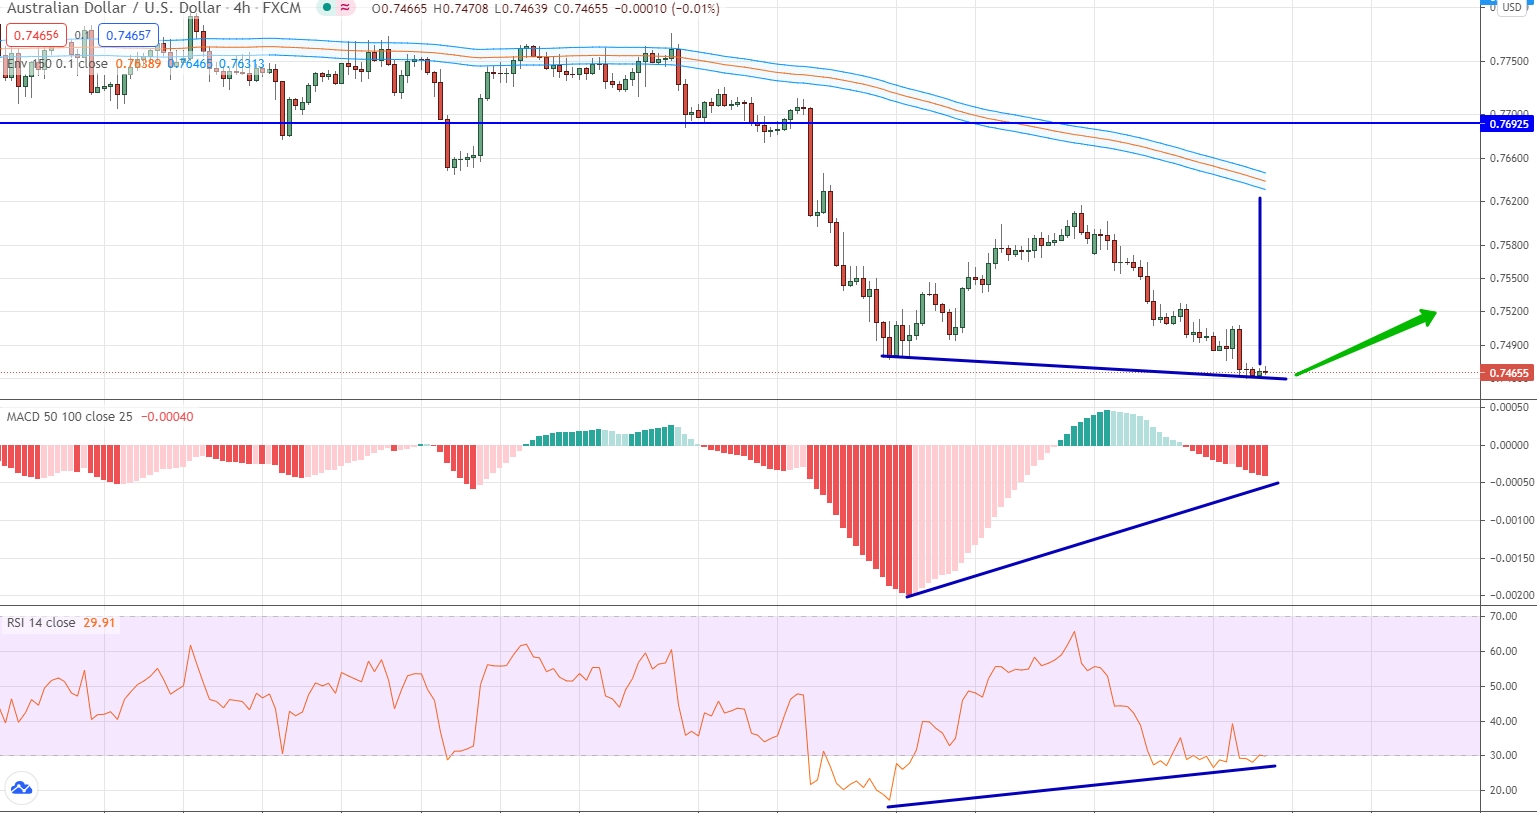The image size is (1537, 813).
Task: Click the red sell price 0.74656 button
Action: click(36, 35)
